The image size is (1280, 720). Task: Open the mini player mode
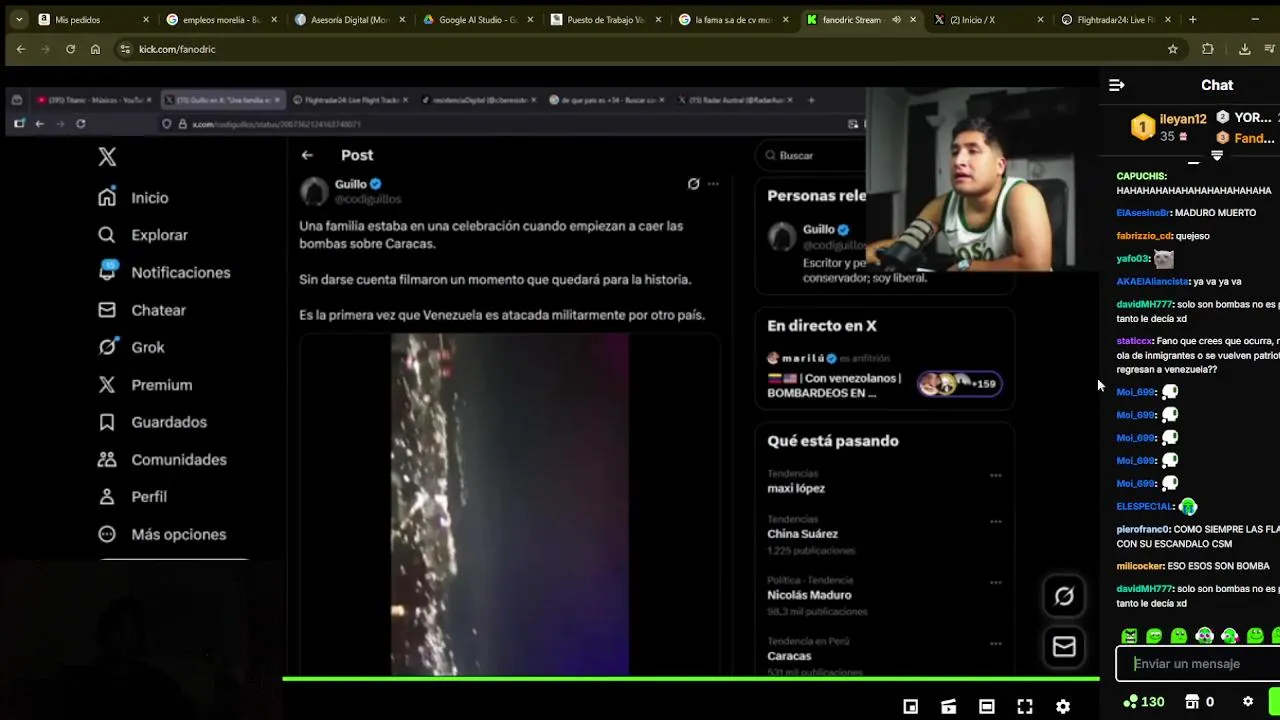[x=910, y=706]
